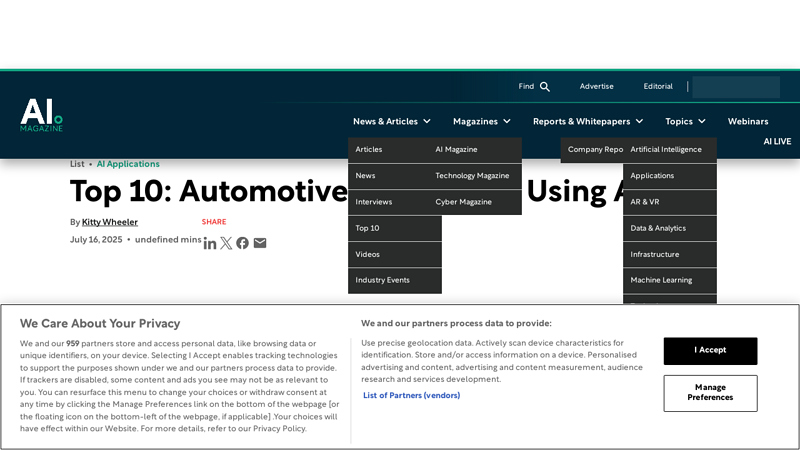This screenshot has height=450, width=800.
Task: Click the Advertise link
Action: pyautogui.click(x=596, y=87)
